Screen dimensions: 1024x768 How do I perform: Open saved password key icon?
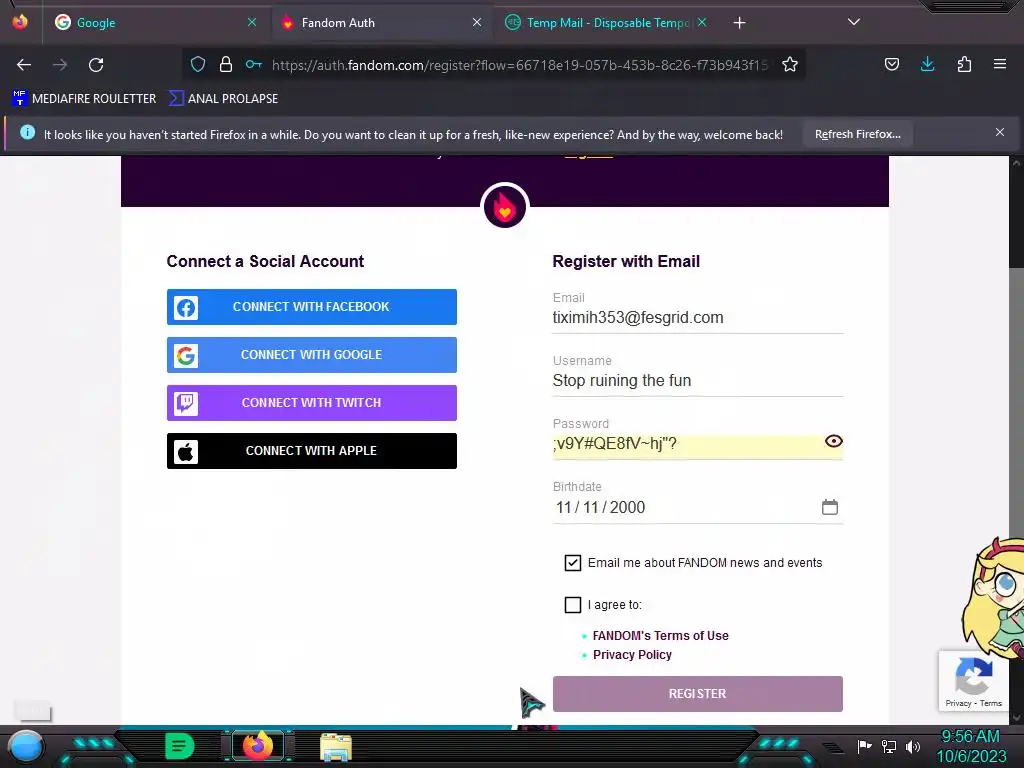pos(253,64)
